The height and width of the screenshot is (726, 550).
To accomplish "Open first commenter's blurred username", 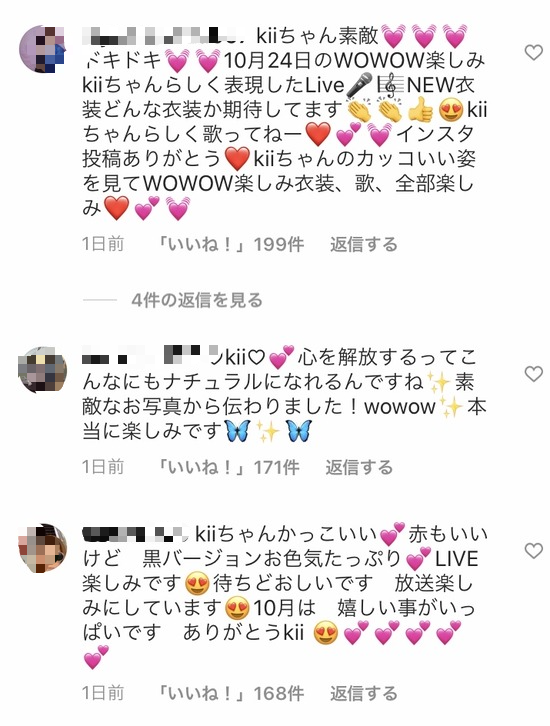I will tap(166, 35).
